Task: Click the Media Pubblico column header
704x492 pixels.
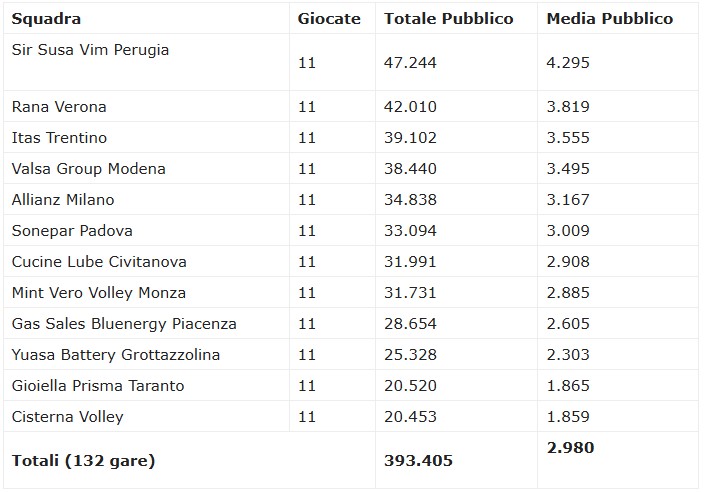Action: click(610, 19)
